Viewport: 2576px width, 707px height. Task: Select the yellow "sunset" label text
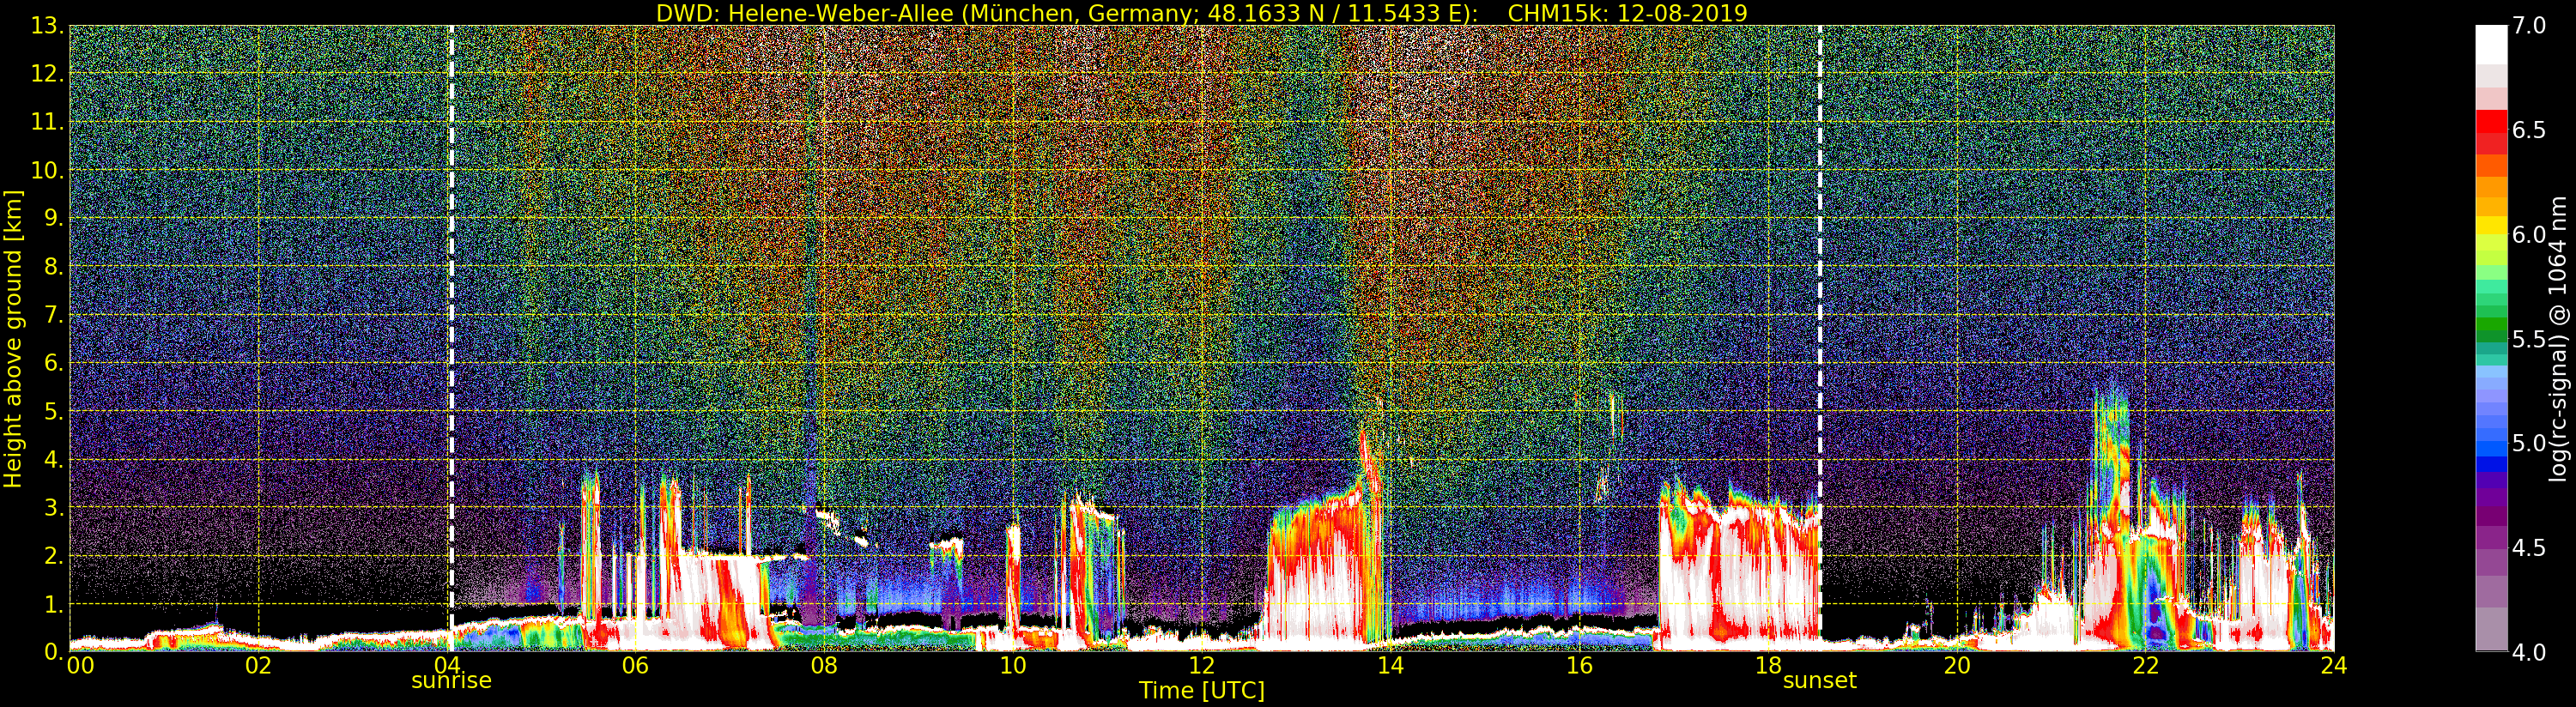point(1819,681)
